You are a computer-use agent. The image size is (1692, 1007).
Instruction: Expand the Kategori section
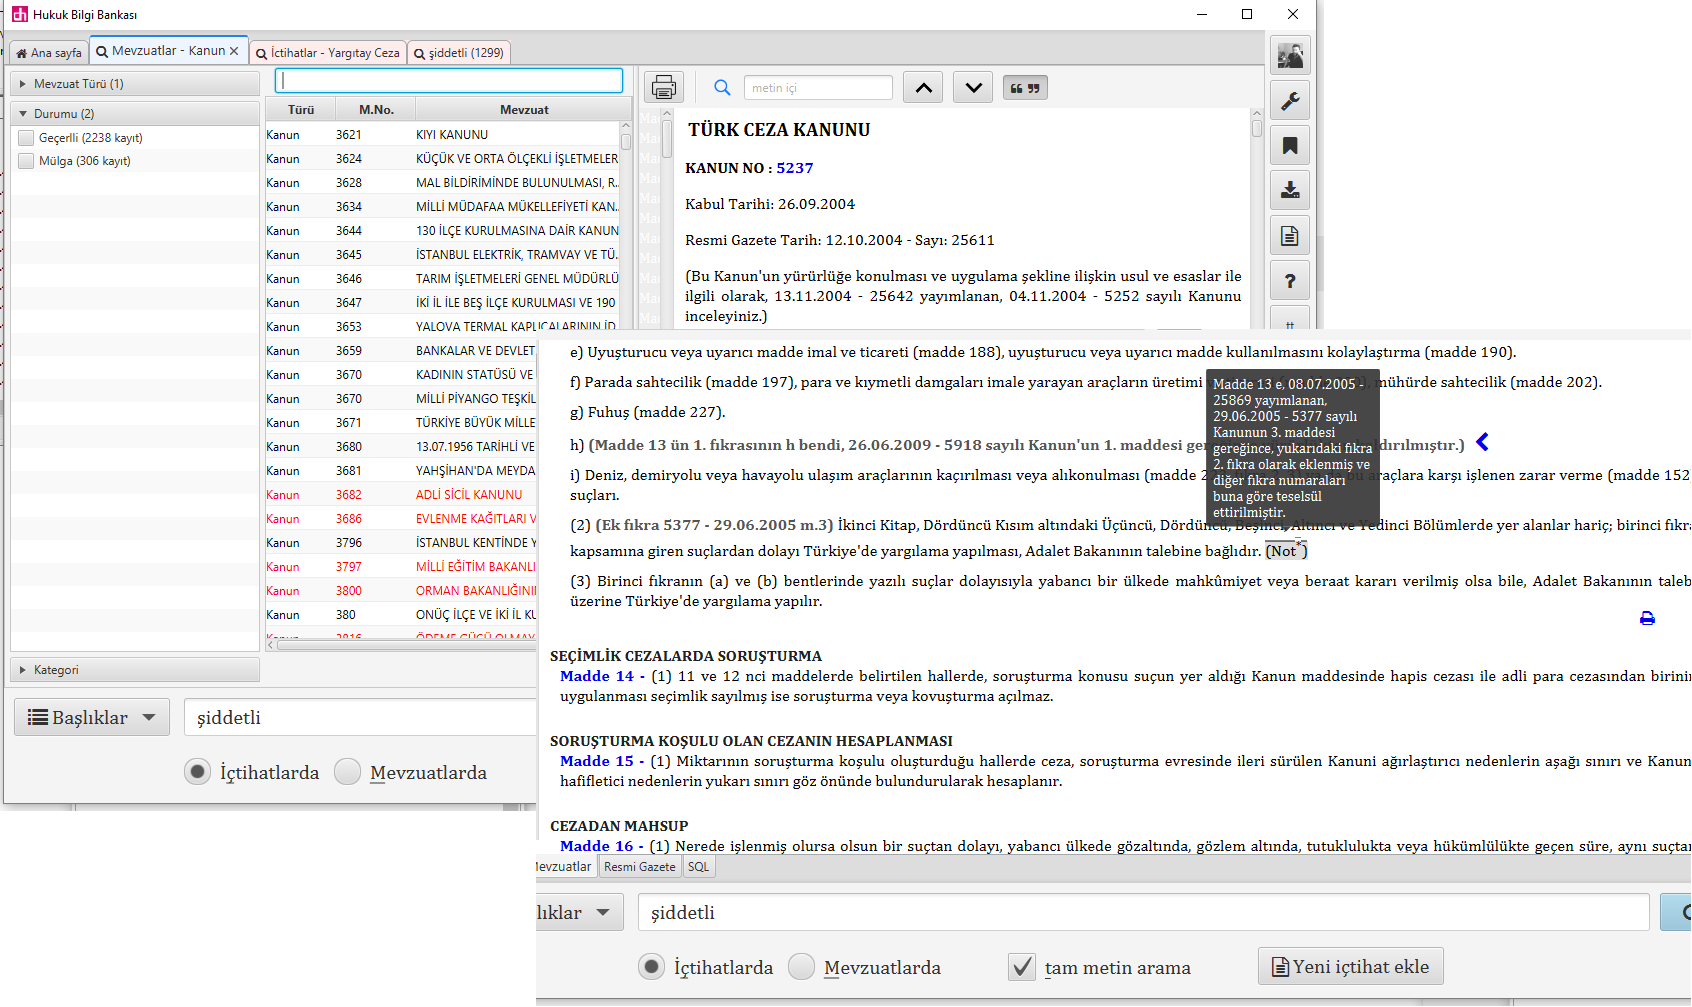click(23, 670)
